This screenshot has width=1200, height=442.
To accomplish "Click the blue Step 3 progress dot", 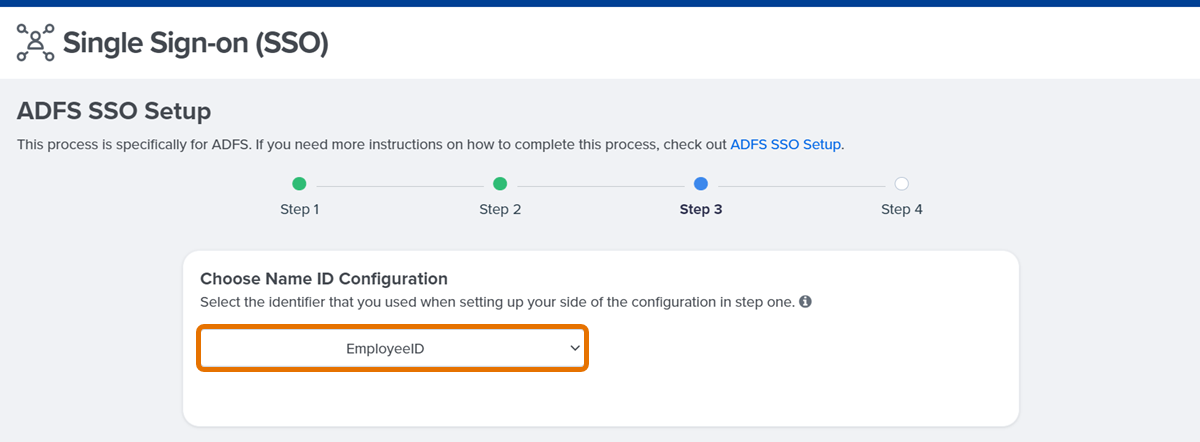I will tap(700, 184).
